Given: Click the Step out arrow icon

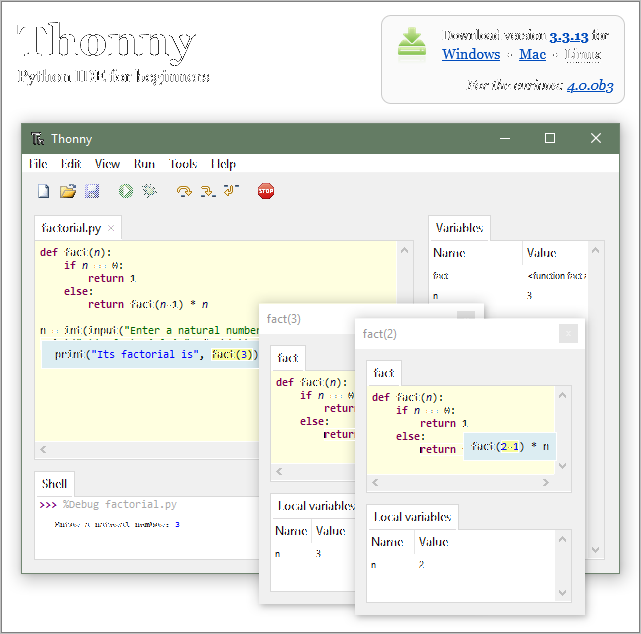Looking at the screenshot, I should (x=231, y=190).
